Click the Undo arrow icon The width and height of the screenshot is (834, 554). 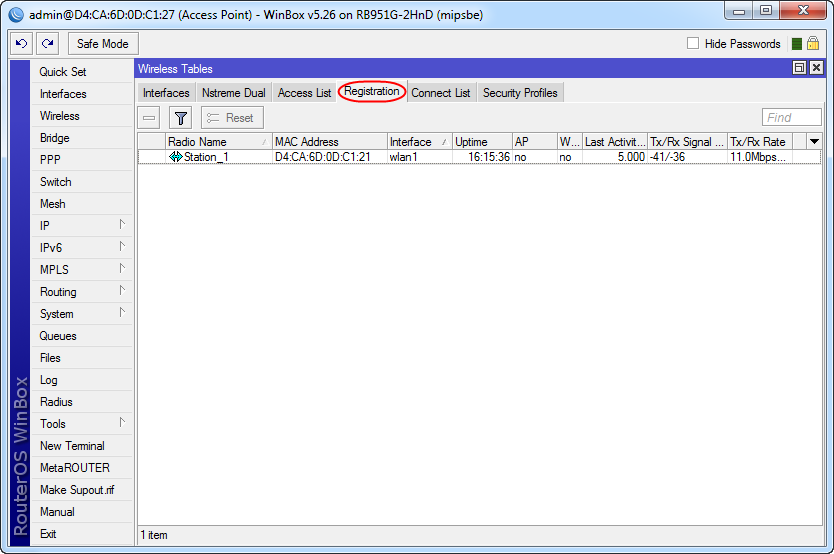[x=21, y=44]
